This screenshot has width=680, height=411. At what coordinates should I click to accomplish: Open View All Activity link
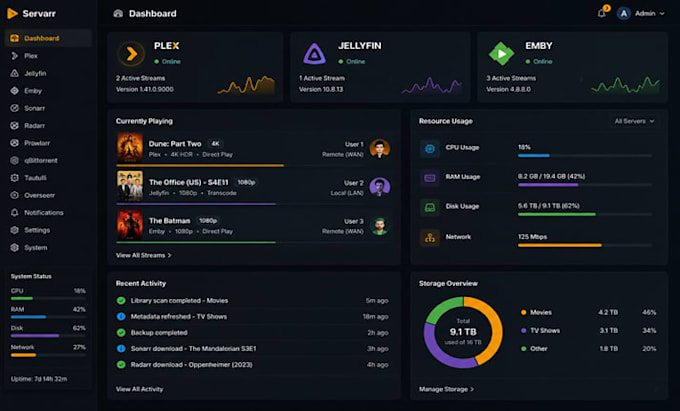point(139,389)
